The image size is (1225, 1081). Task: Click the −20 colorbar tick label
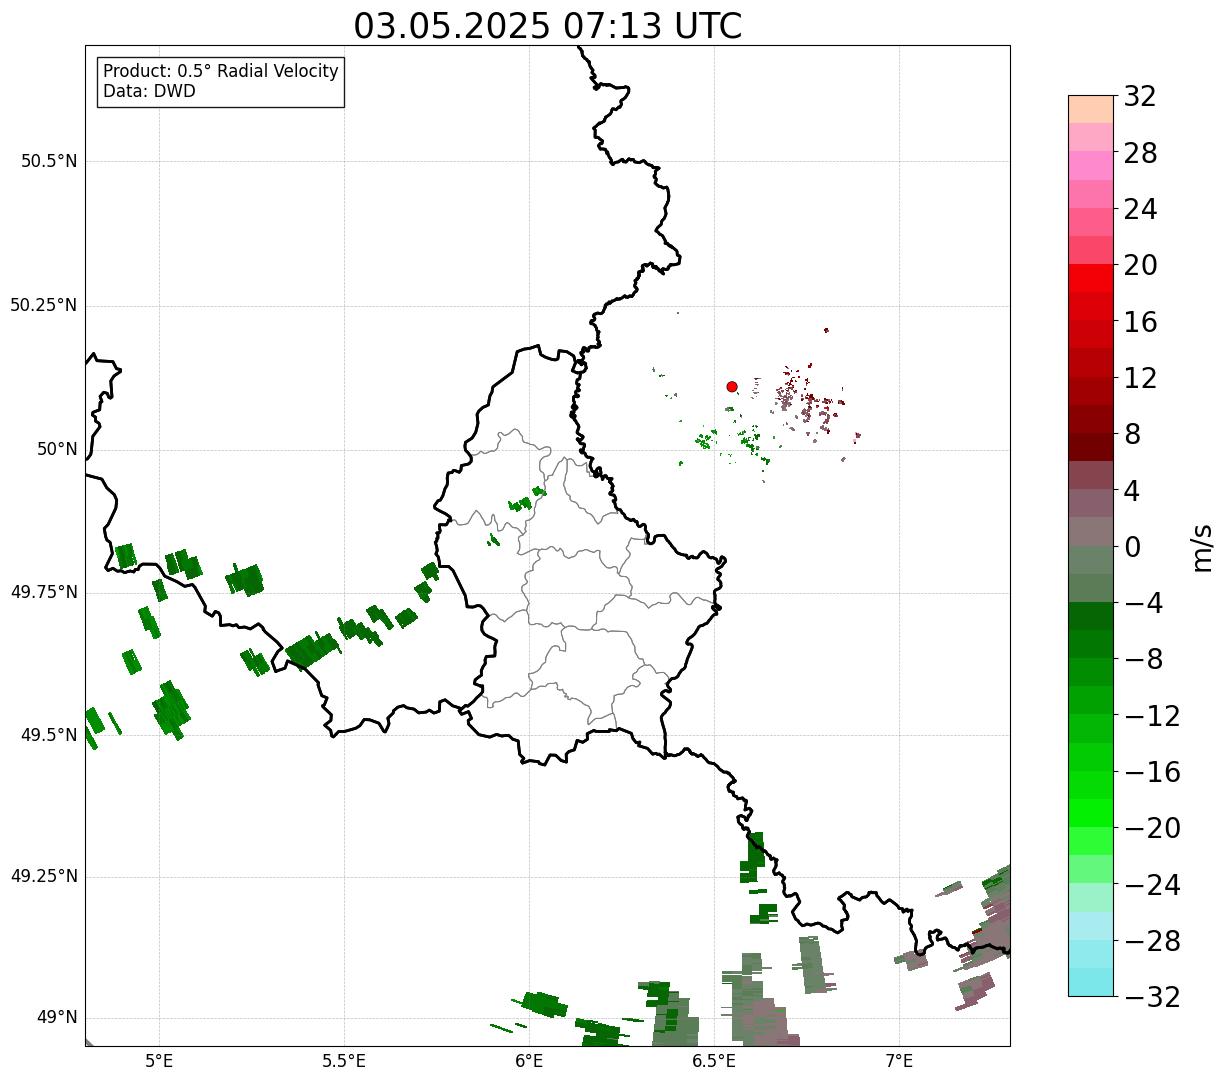point(1152,828)
